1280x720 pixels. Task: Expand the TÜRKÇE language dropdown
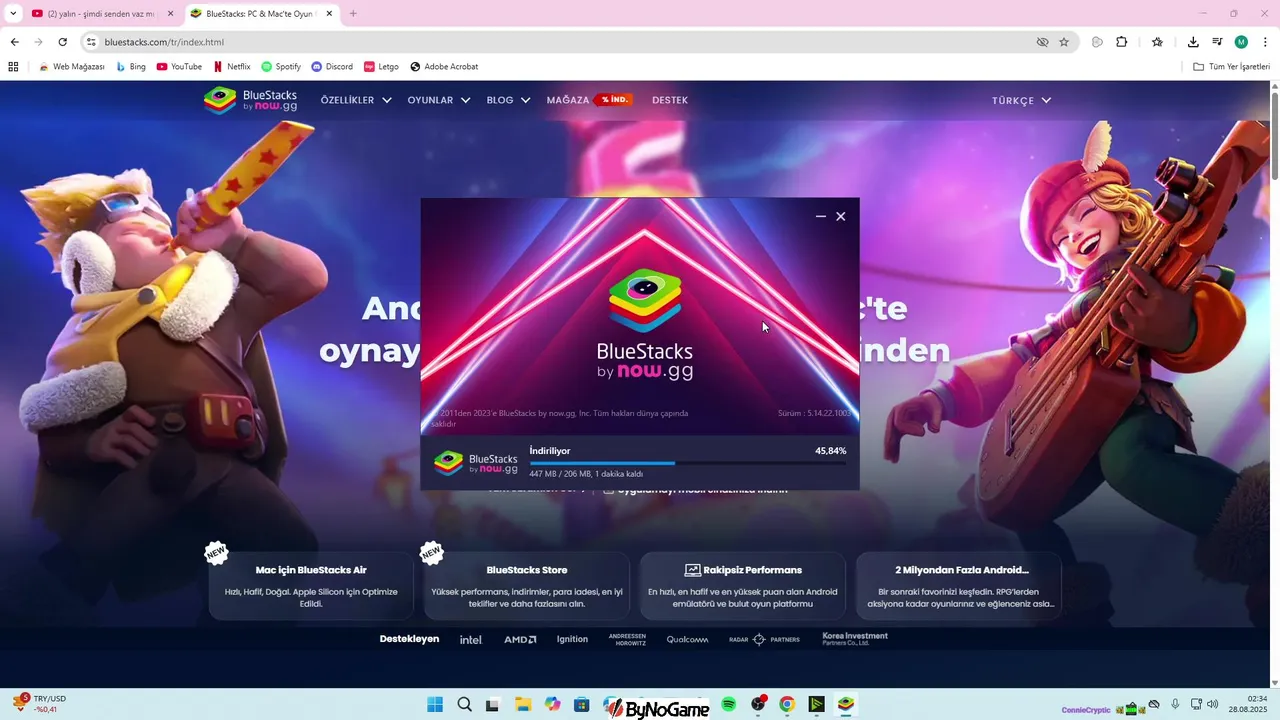1021,100
